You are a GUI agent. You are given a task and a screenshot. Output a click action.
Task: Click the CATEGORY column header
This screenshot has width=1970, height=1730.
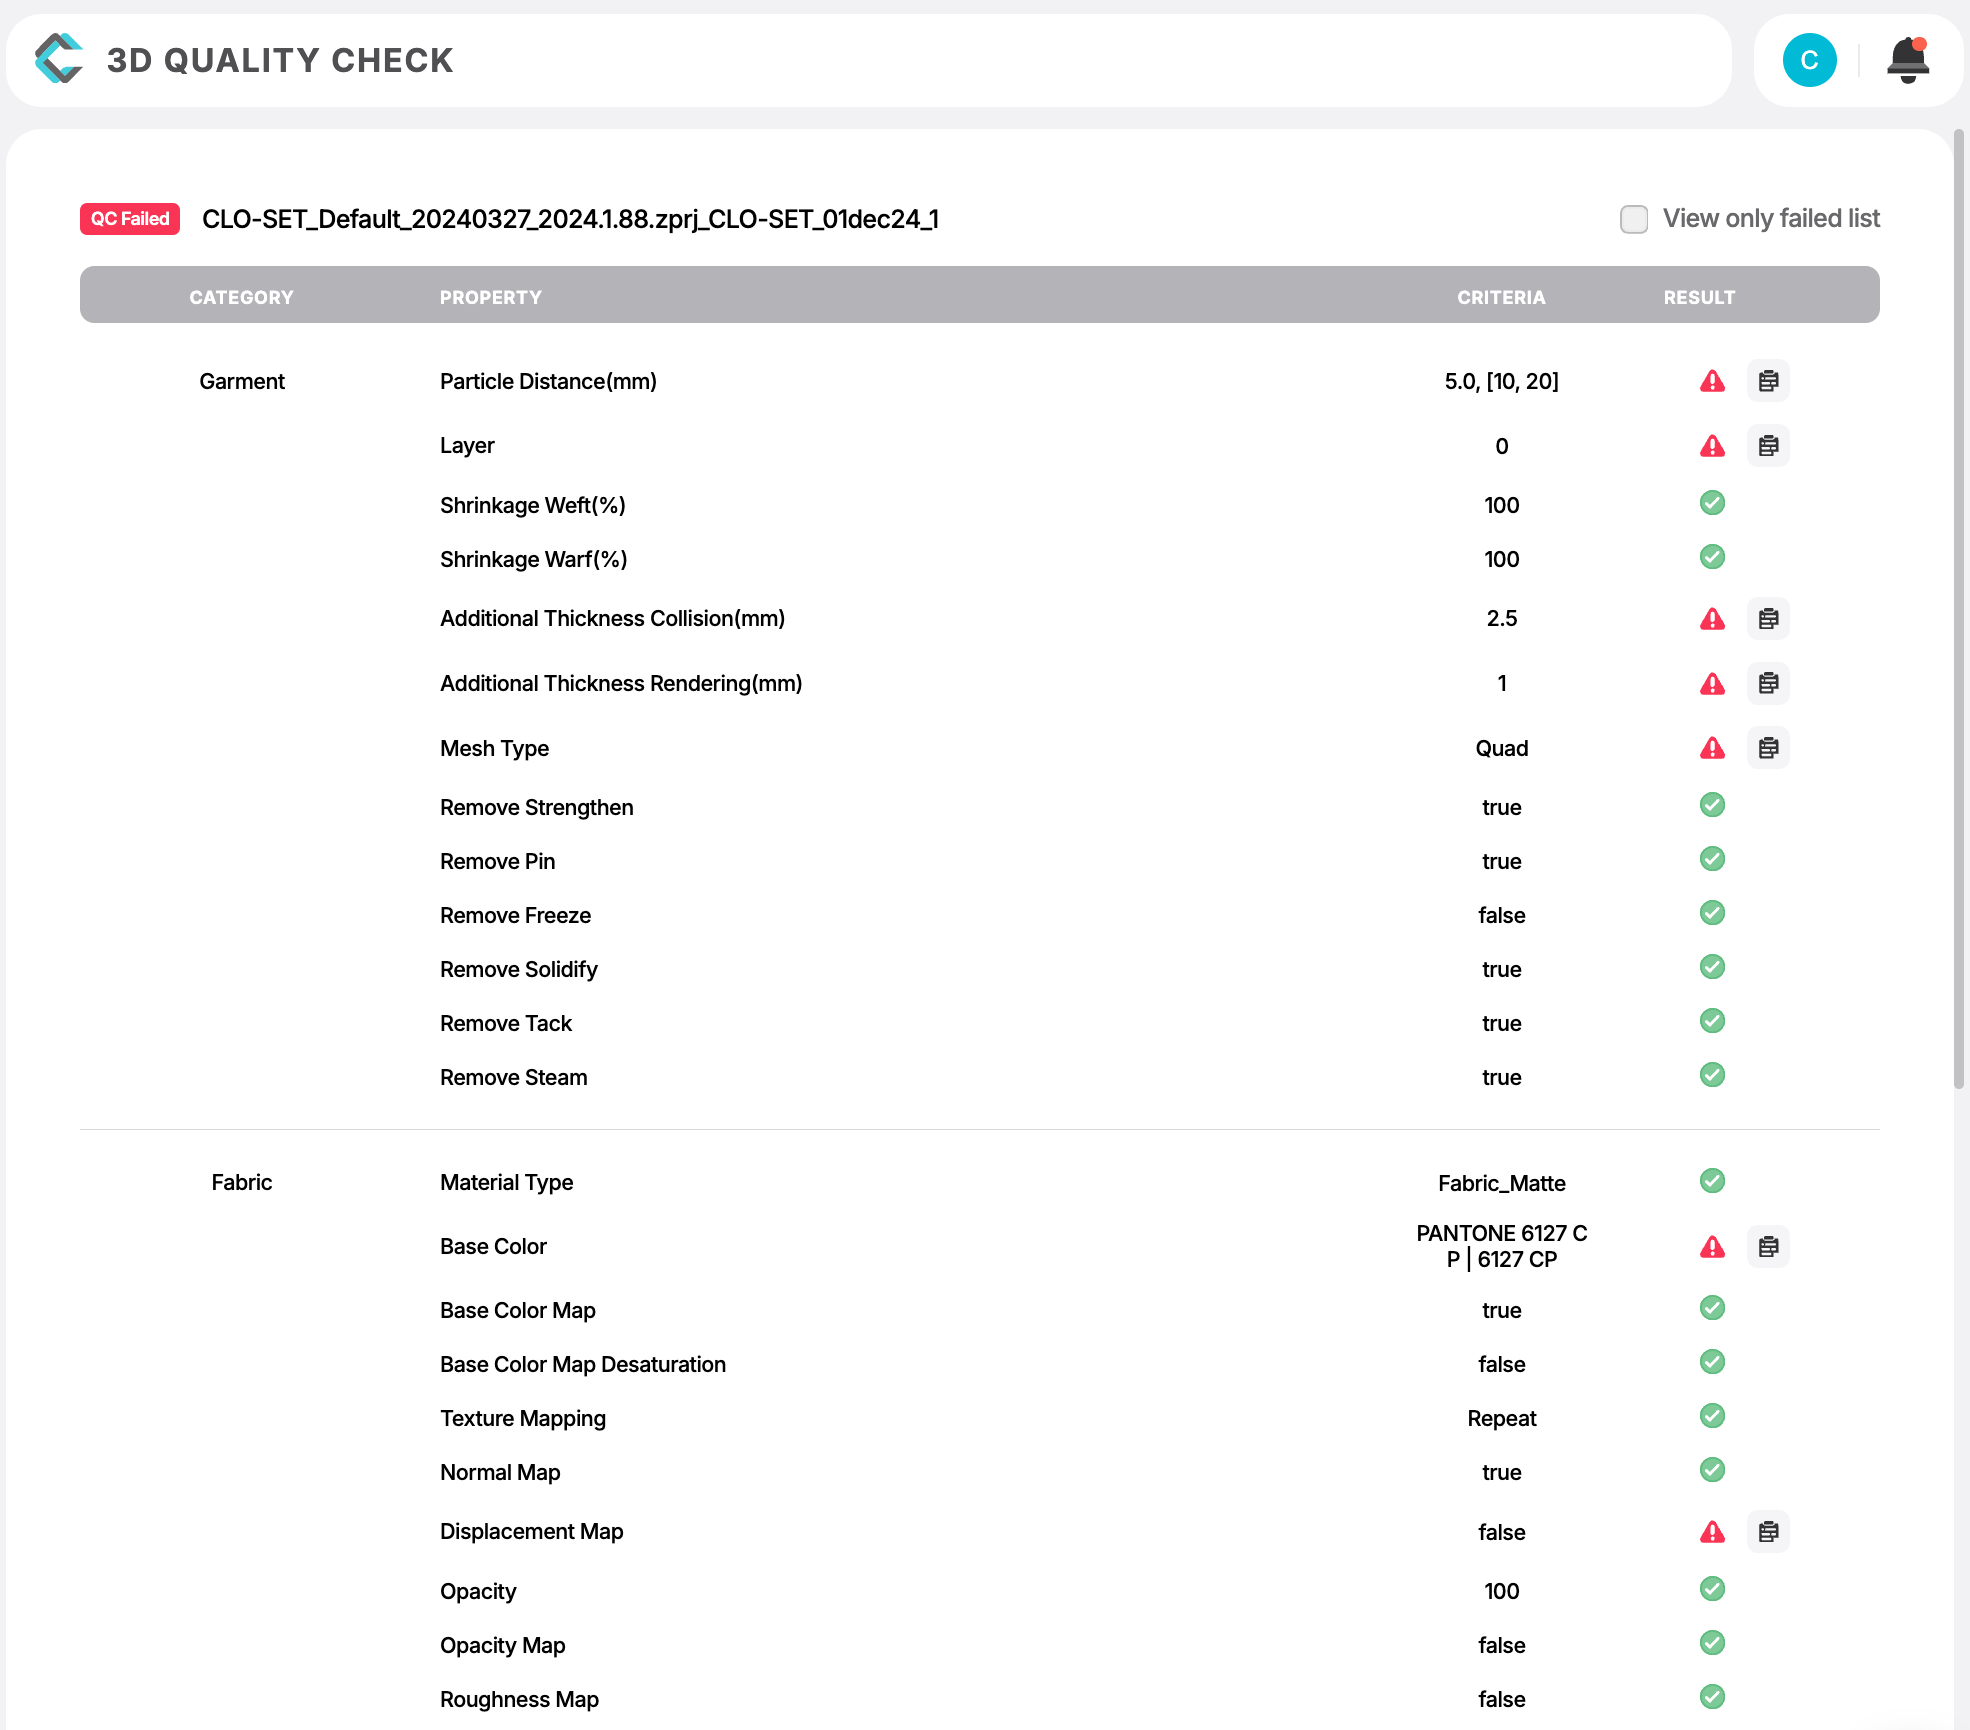tap(241, 296)
